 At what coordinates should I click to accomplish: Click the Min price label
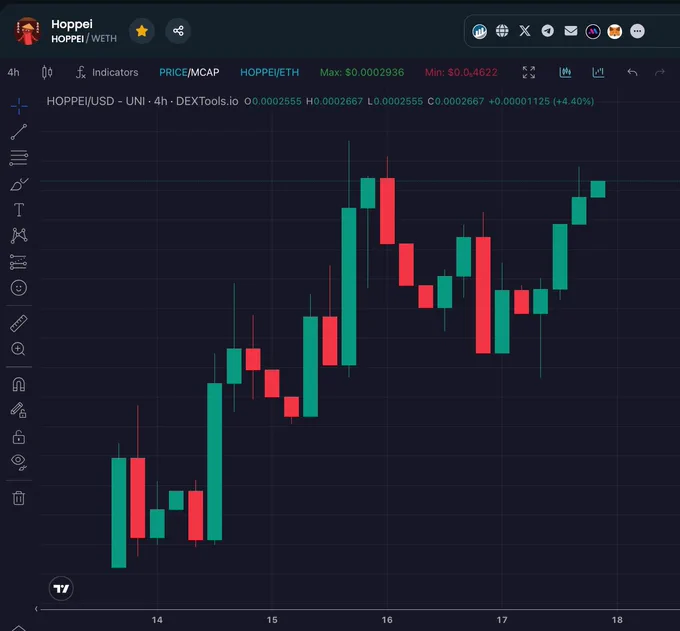coord(461,72)
